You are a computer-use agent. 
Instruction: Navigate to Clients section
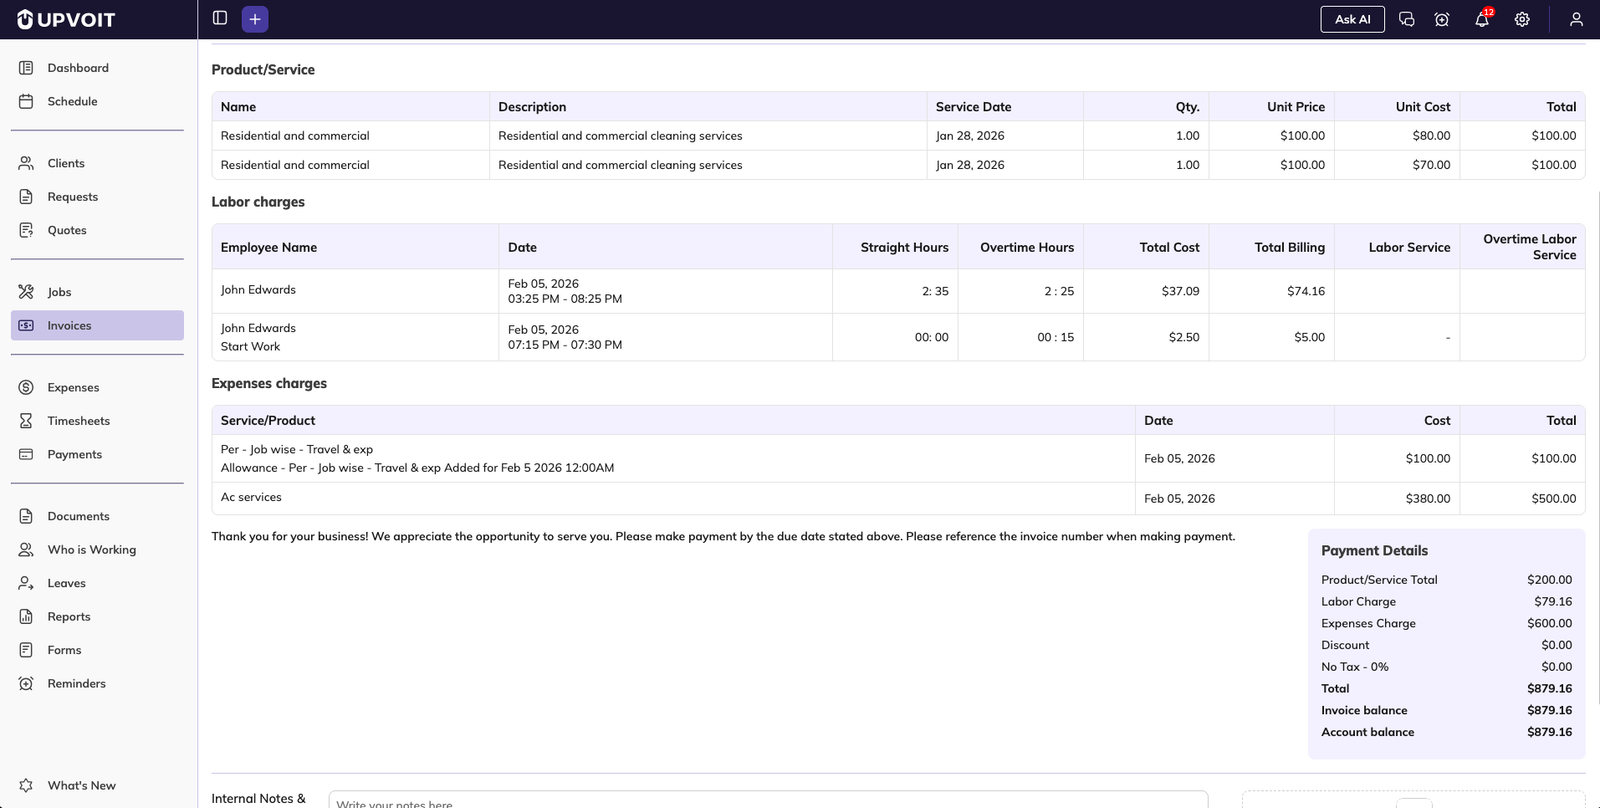[x=66, y=163]
